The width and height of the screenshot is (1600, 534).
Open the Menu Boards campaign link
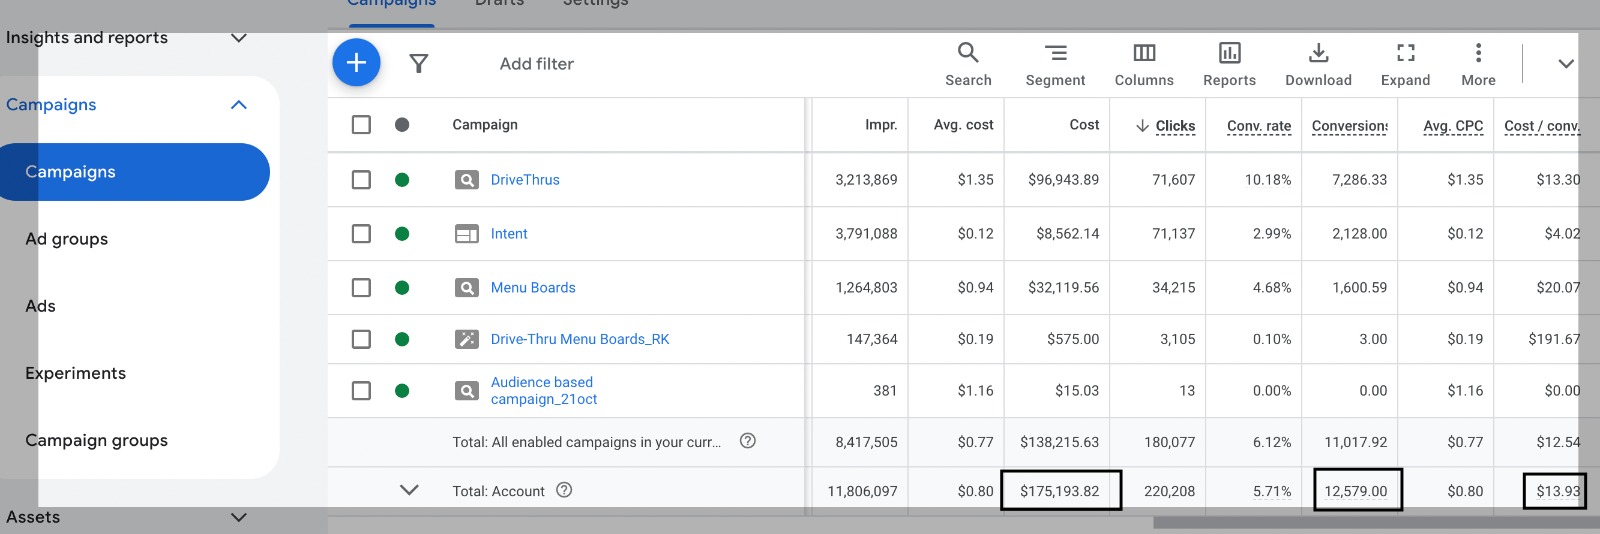tap(533, 288)
